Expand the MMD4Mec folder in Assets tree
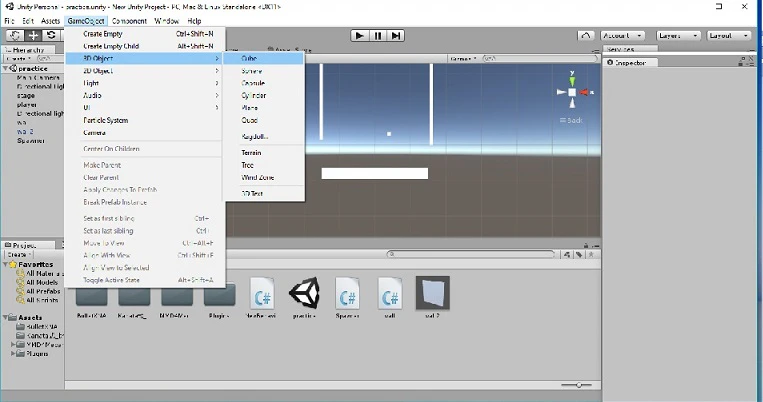 pyautogui.click(x=13, y=345)
